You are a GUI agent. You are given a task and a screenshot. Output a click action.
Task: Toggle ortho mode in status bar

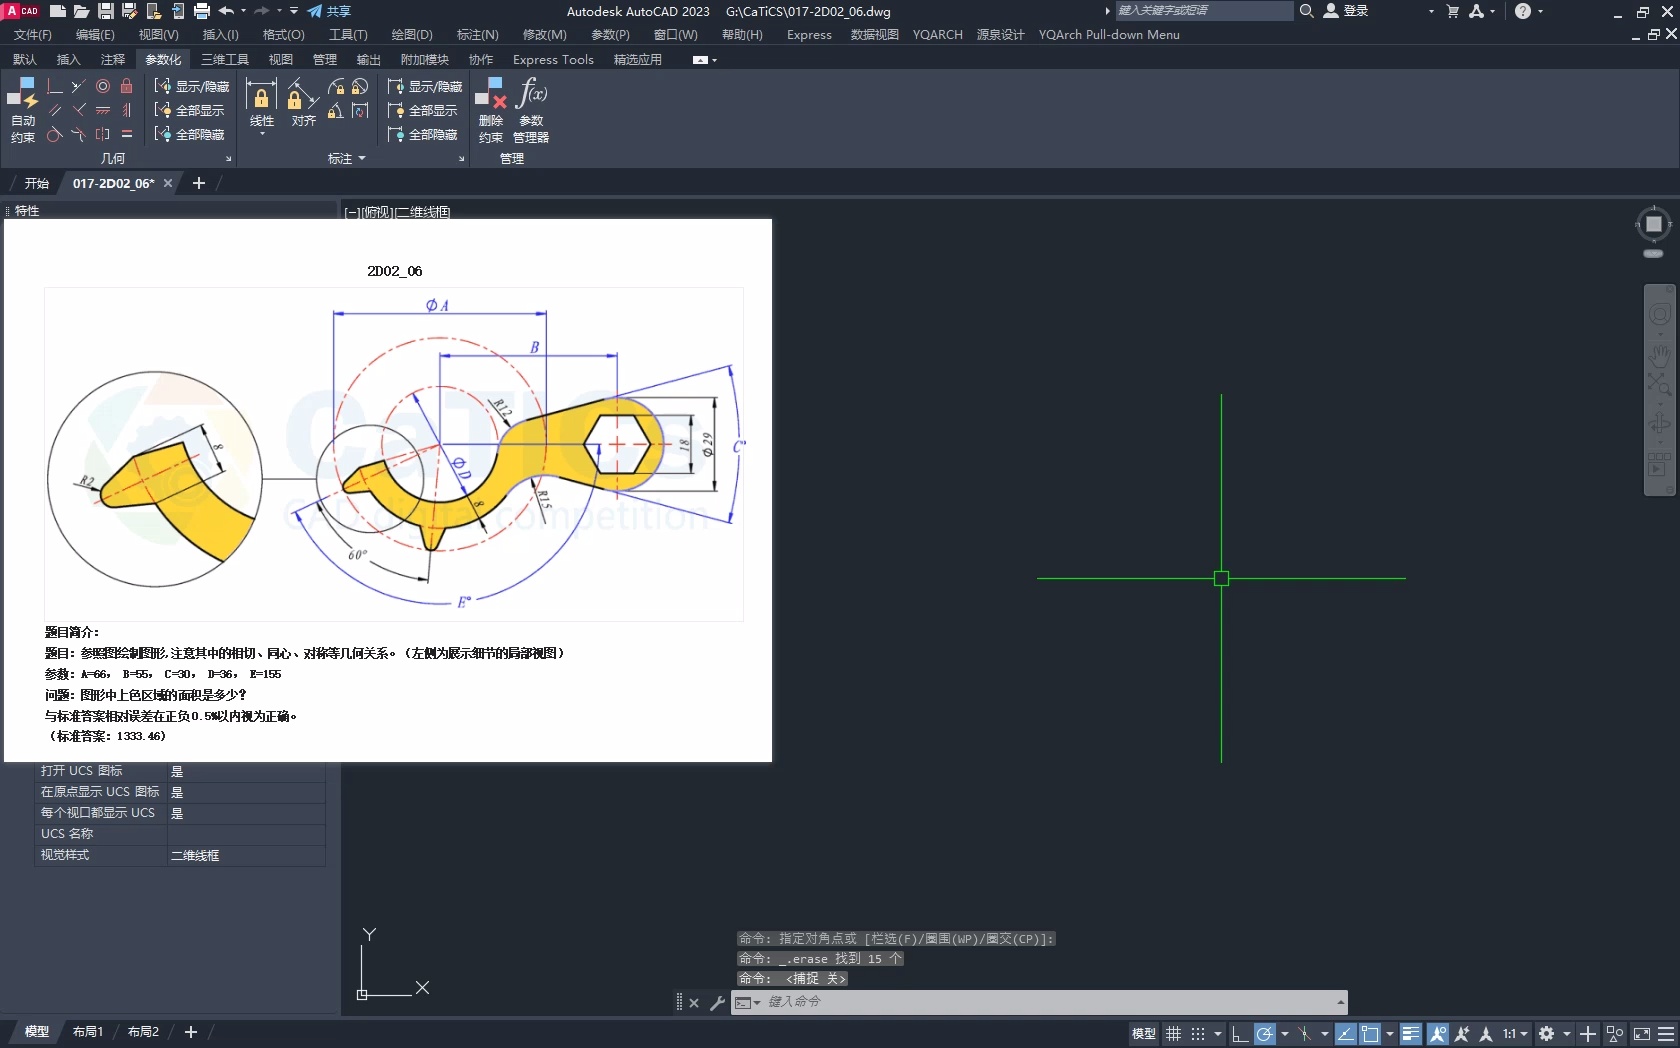(x=1239, y=1033)
